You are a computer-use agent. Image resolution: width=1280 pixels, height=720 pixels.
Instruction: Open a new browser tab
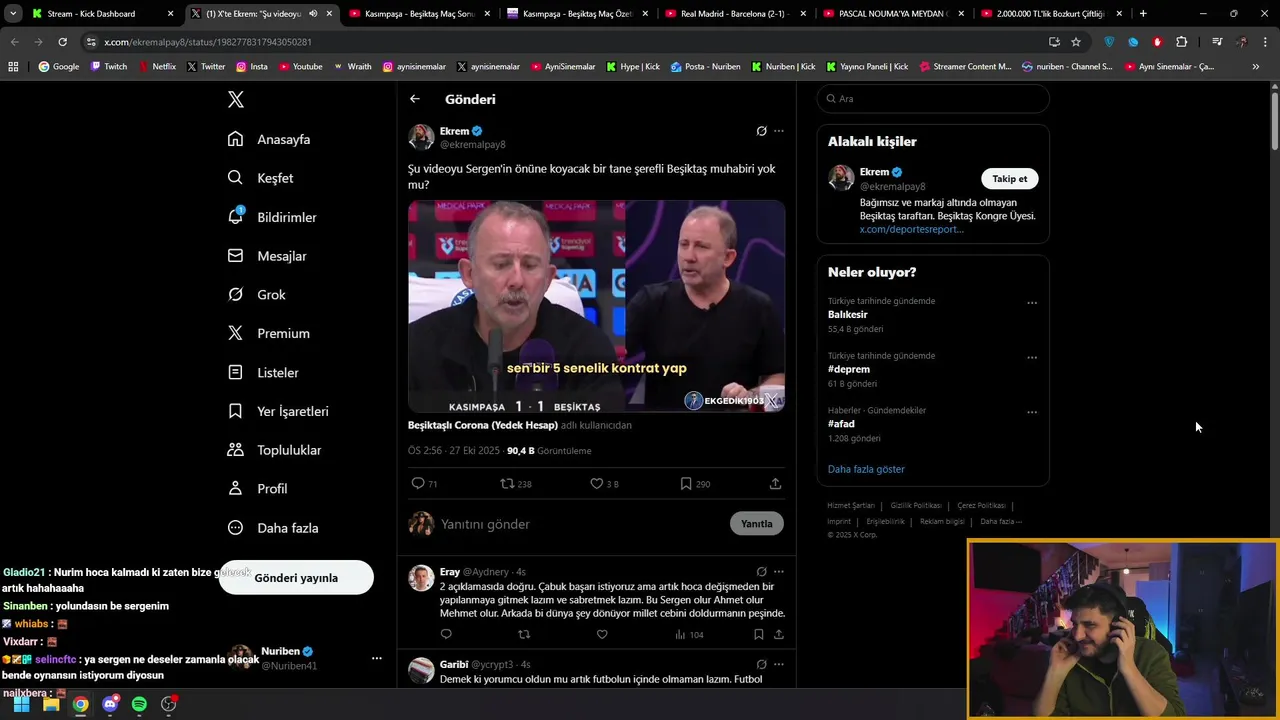click(x=1143, y=14)
